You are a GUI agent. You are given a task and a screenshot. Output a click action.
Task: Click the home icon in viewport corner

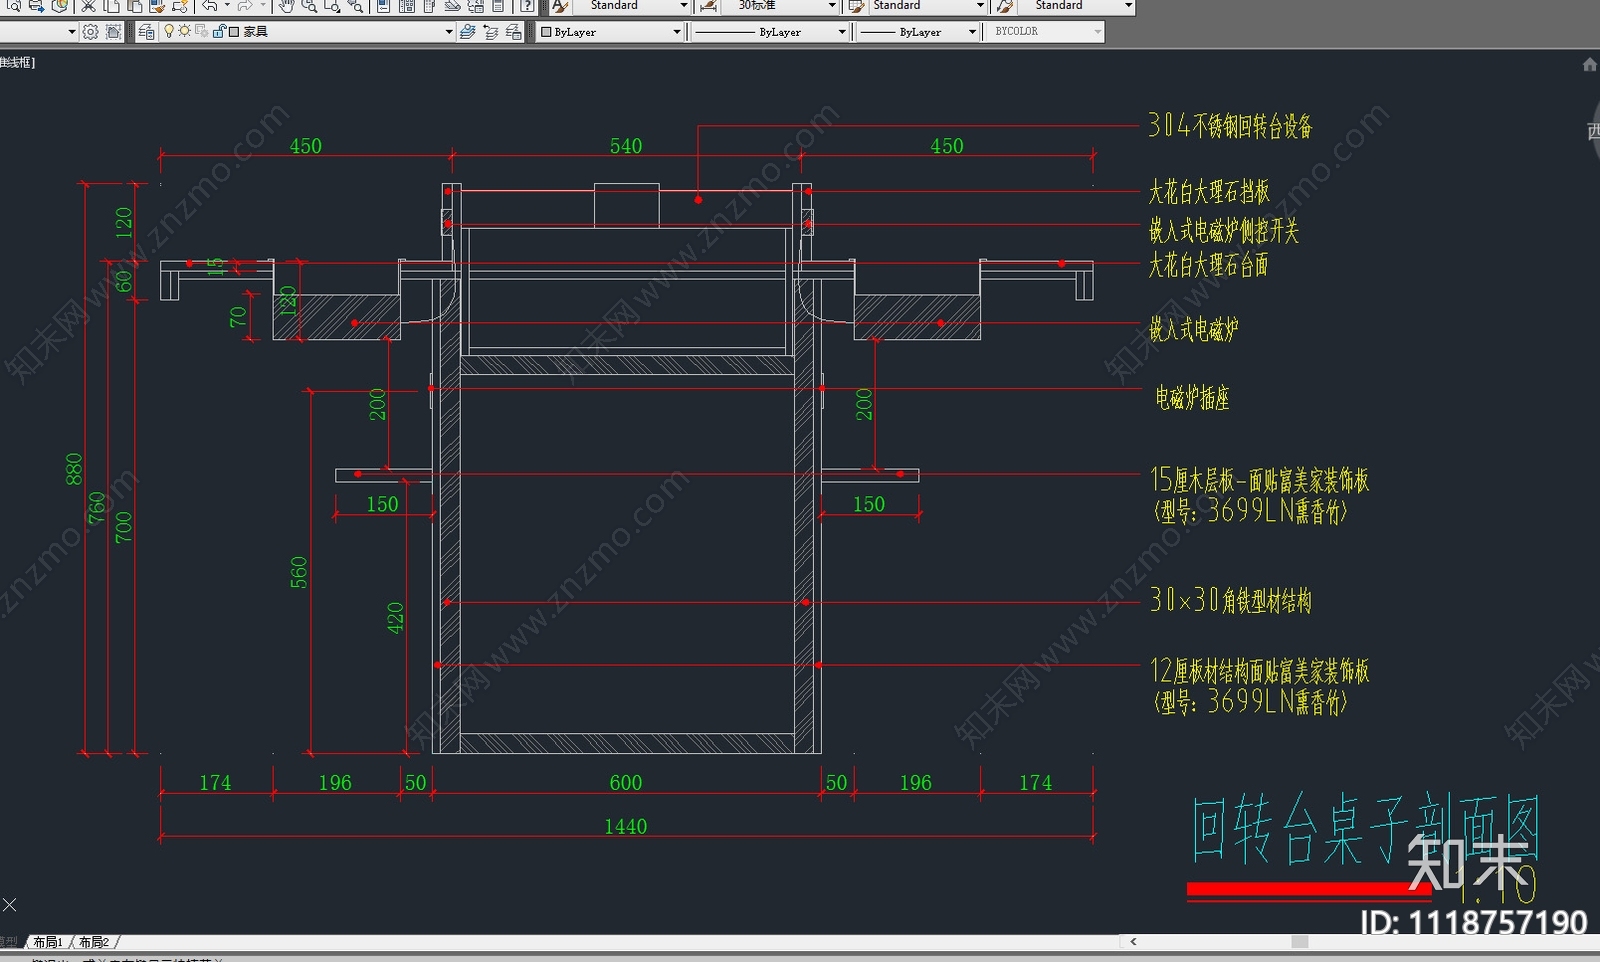click(x=1589, y=65)
